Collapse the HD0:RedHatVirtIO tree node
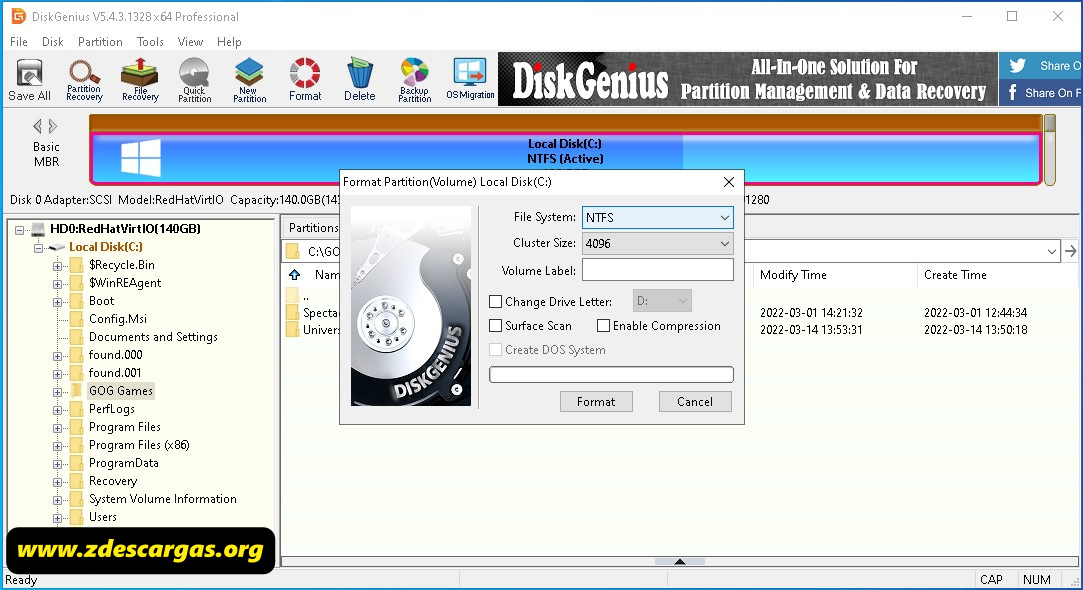 point(20,229)
